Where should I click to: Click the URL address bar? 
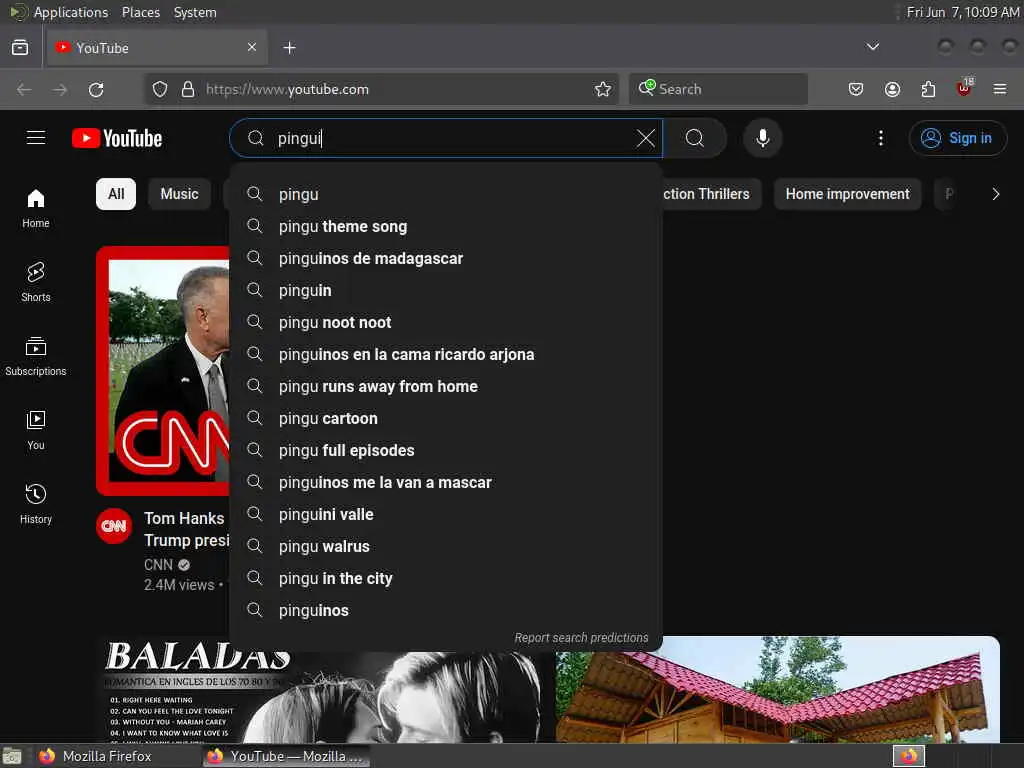(x=379, y=89)
